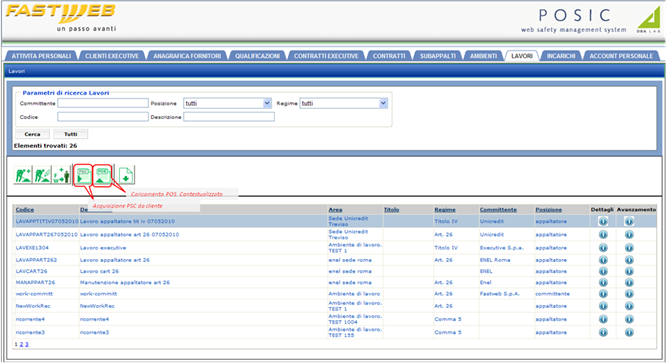Click the document download arrow icon

(x=126, y=175)
